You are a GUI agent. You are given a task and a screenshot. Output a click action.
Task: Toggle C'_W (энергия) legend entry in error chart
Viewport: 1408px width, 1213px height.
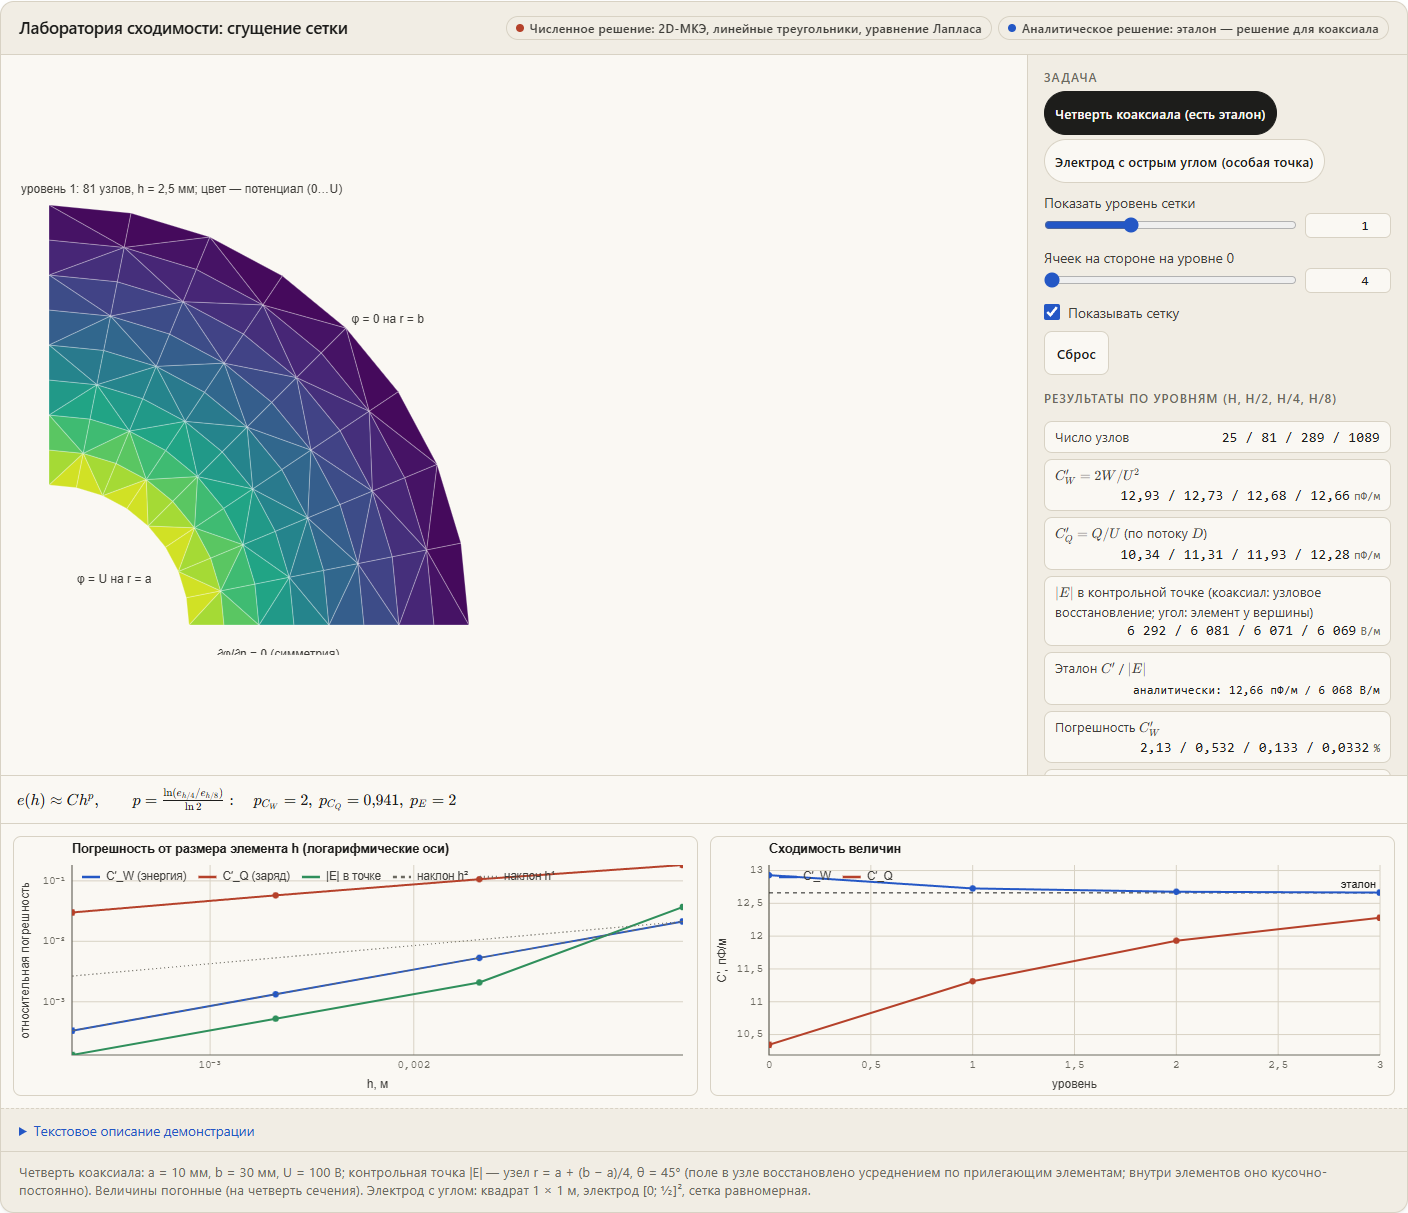click(x=133, y=876)
